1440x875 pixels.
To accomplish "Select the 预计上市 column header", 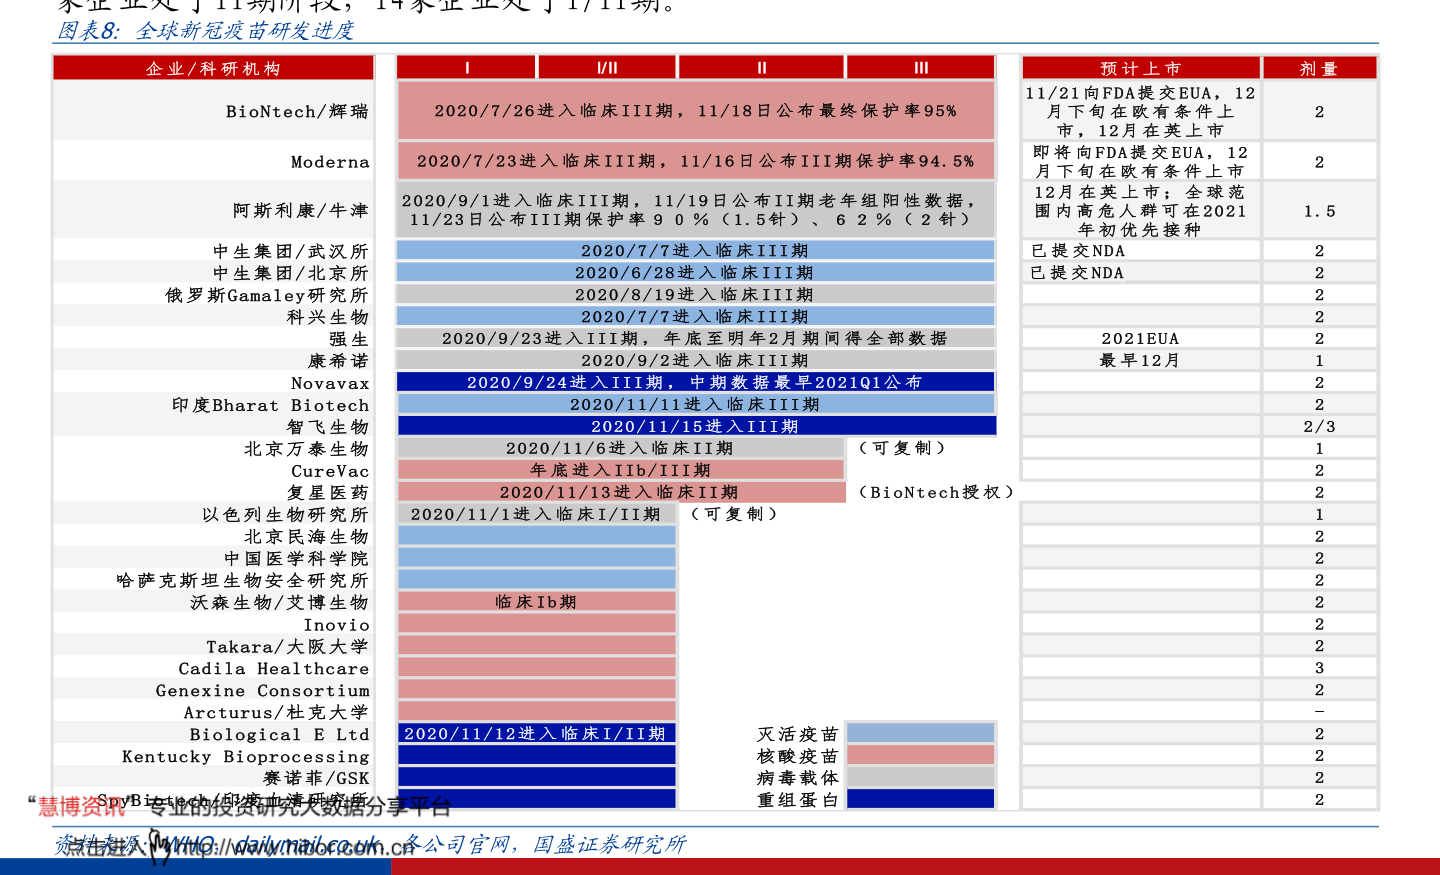I will pos(1141,68).
